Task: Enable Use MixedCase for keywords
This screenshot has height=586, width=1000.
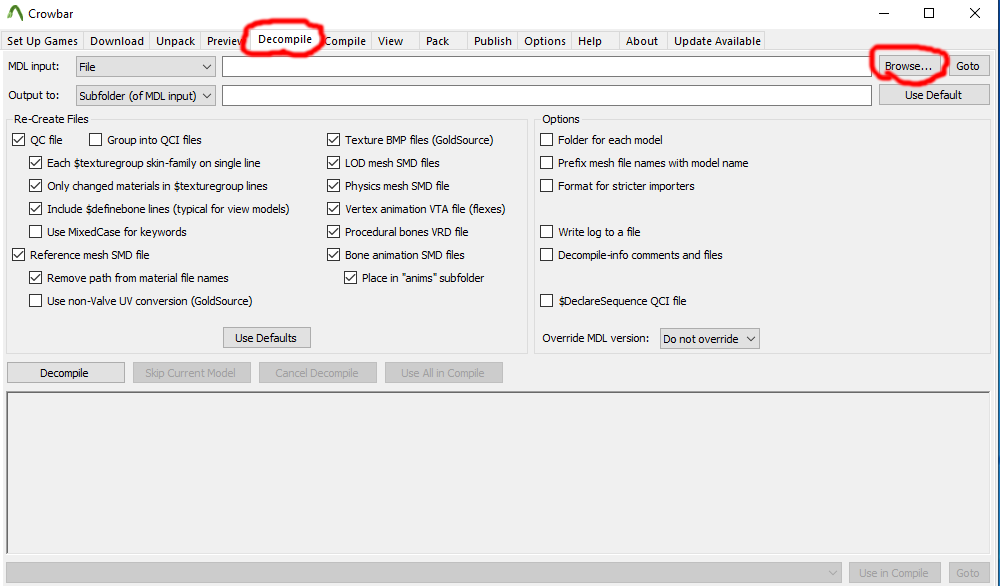Action: tap(36, 231)
